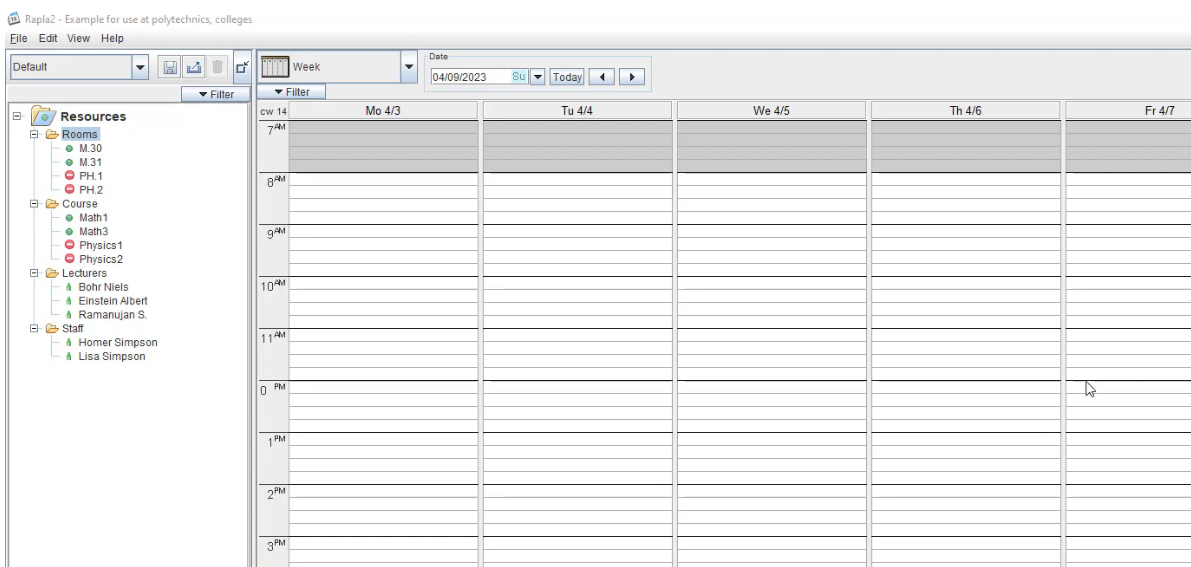
Task: Click the Course folder icon
Action: 52,204
